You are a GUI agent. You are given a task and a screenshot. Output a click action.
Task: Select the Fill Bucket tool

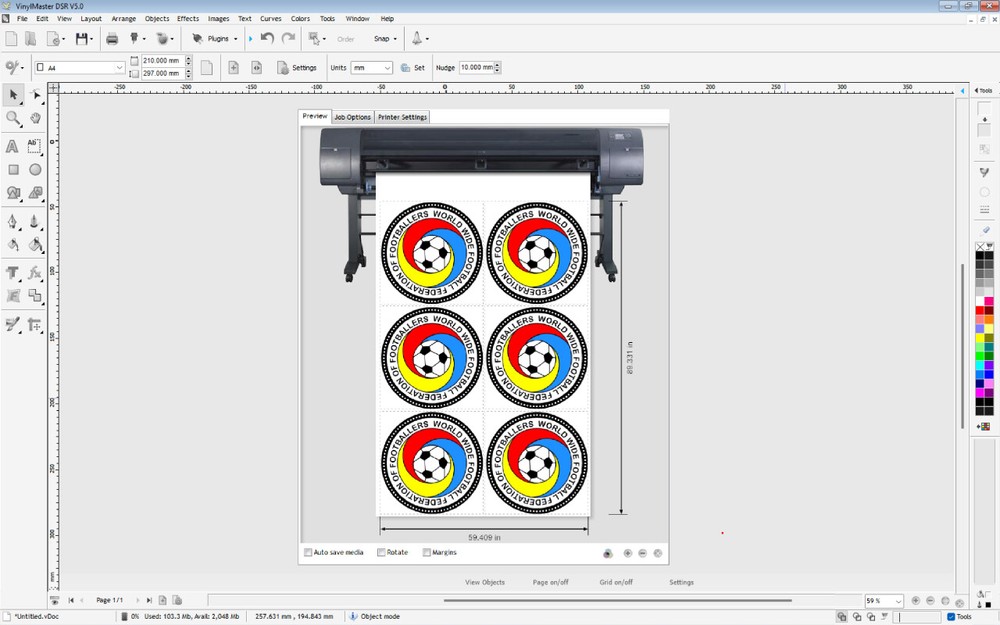34,243
